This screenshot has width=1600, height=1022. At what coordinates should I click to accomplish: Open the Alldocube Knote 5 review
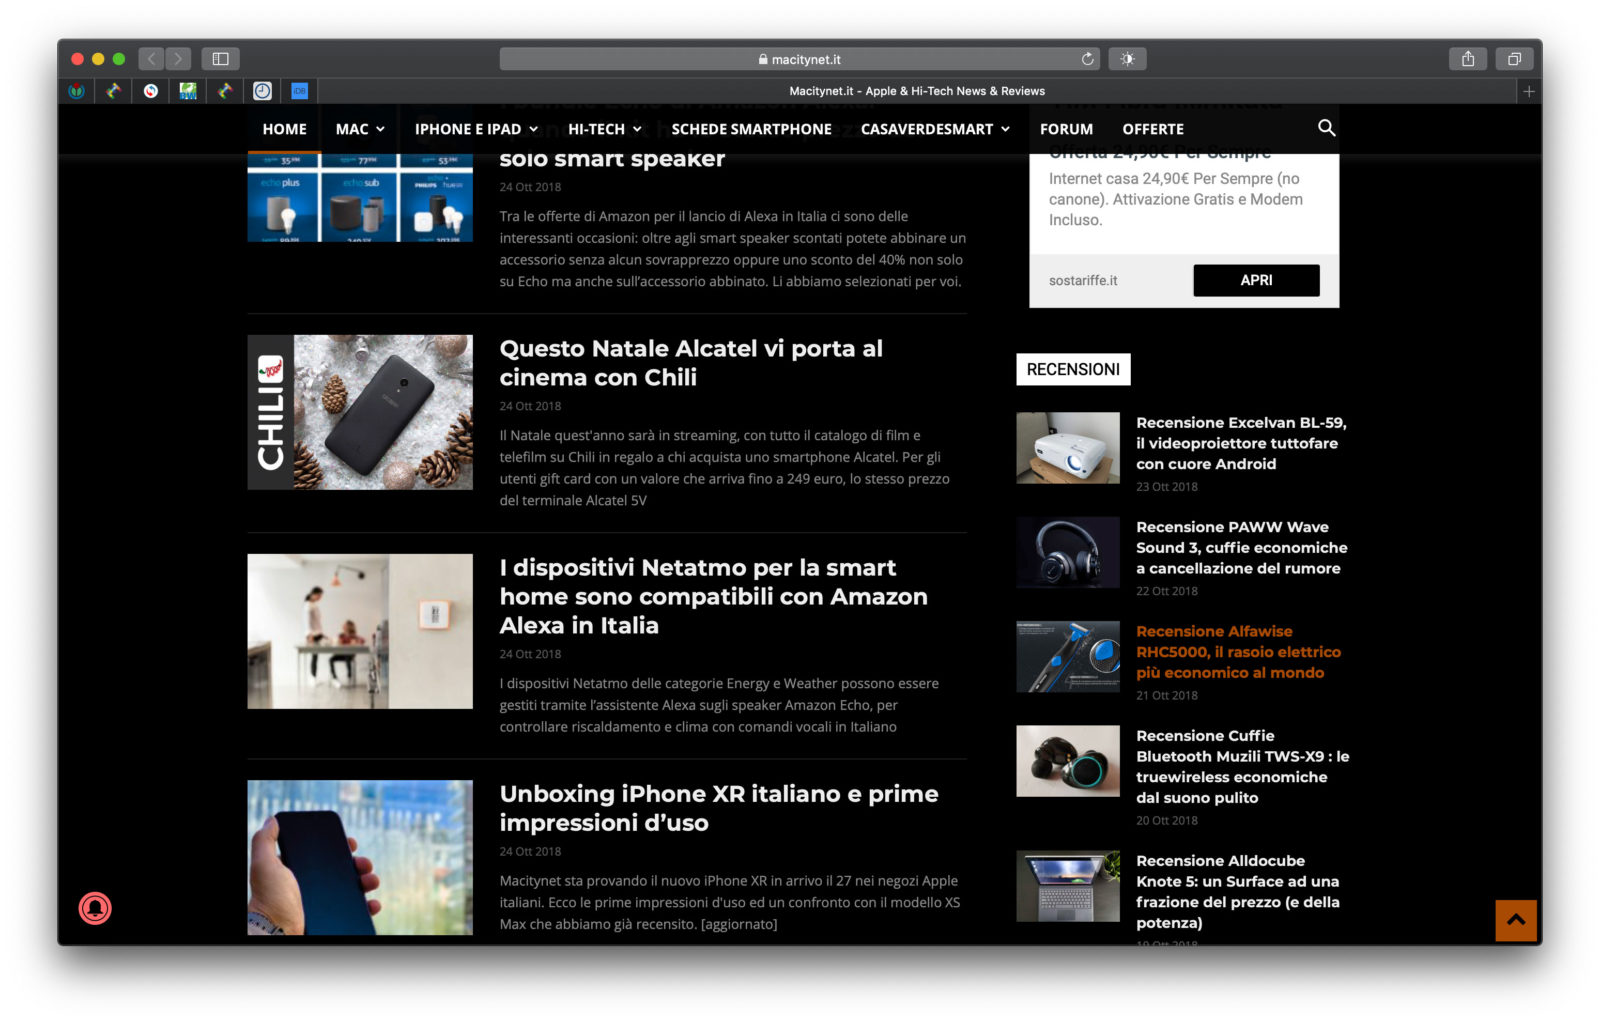tap(1238, 891)
